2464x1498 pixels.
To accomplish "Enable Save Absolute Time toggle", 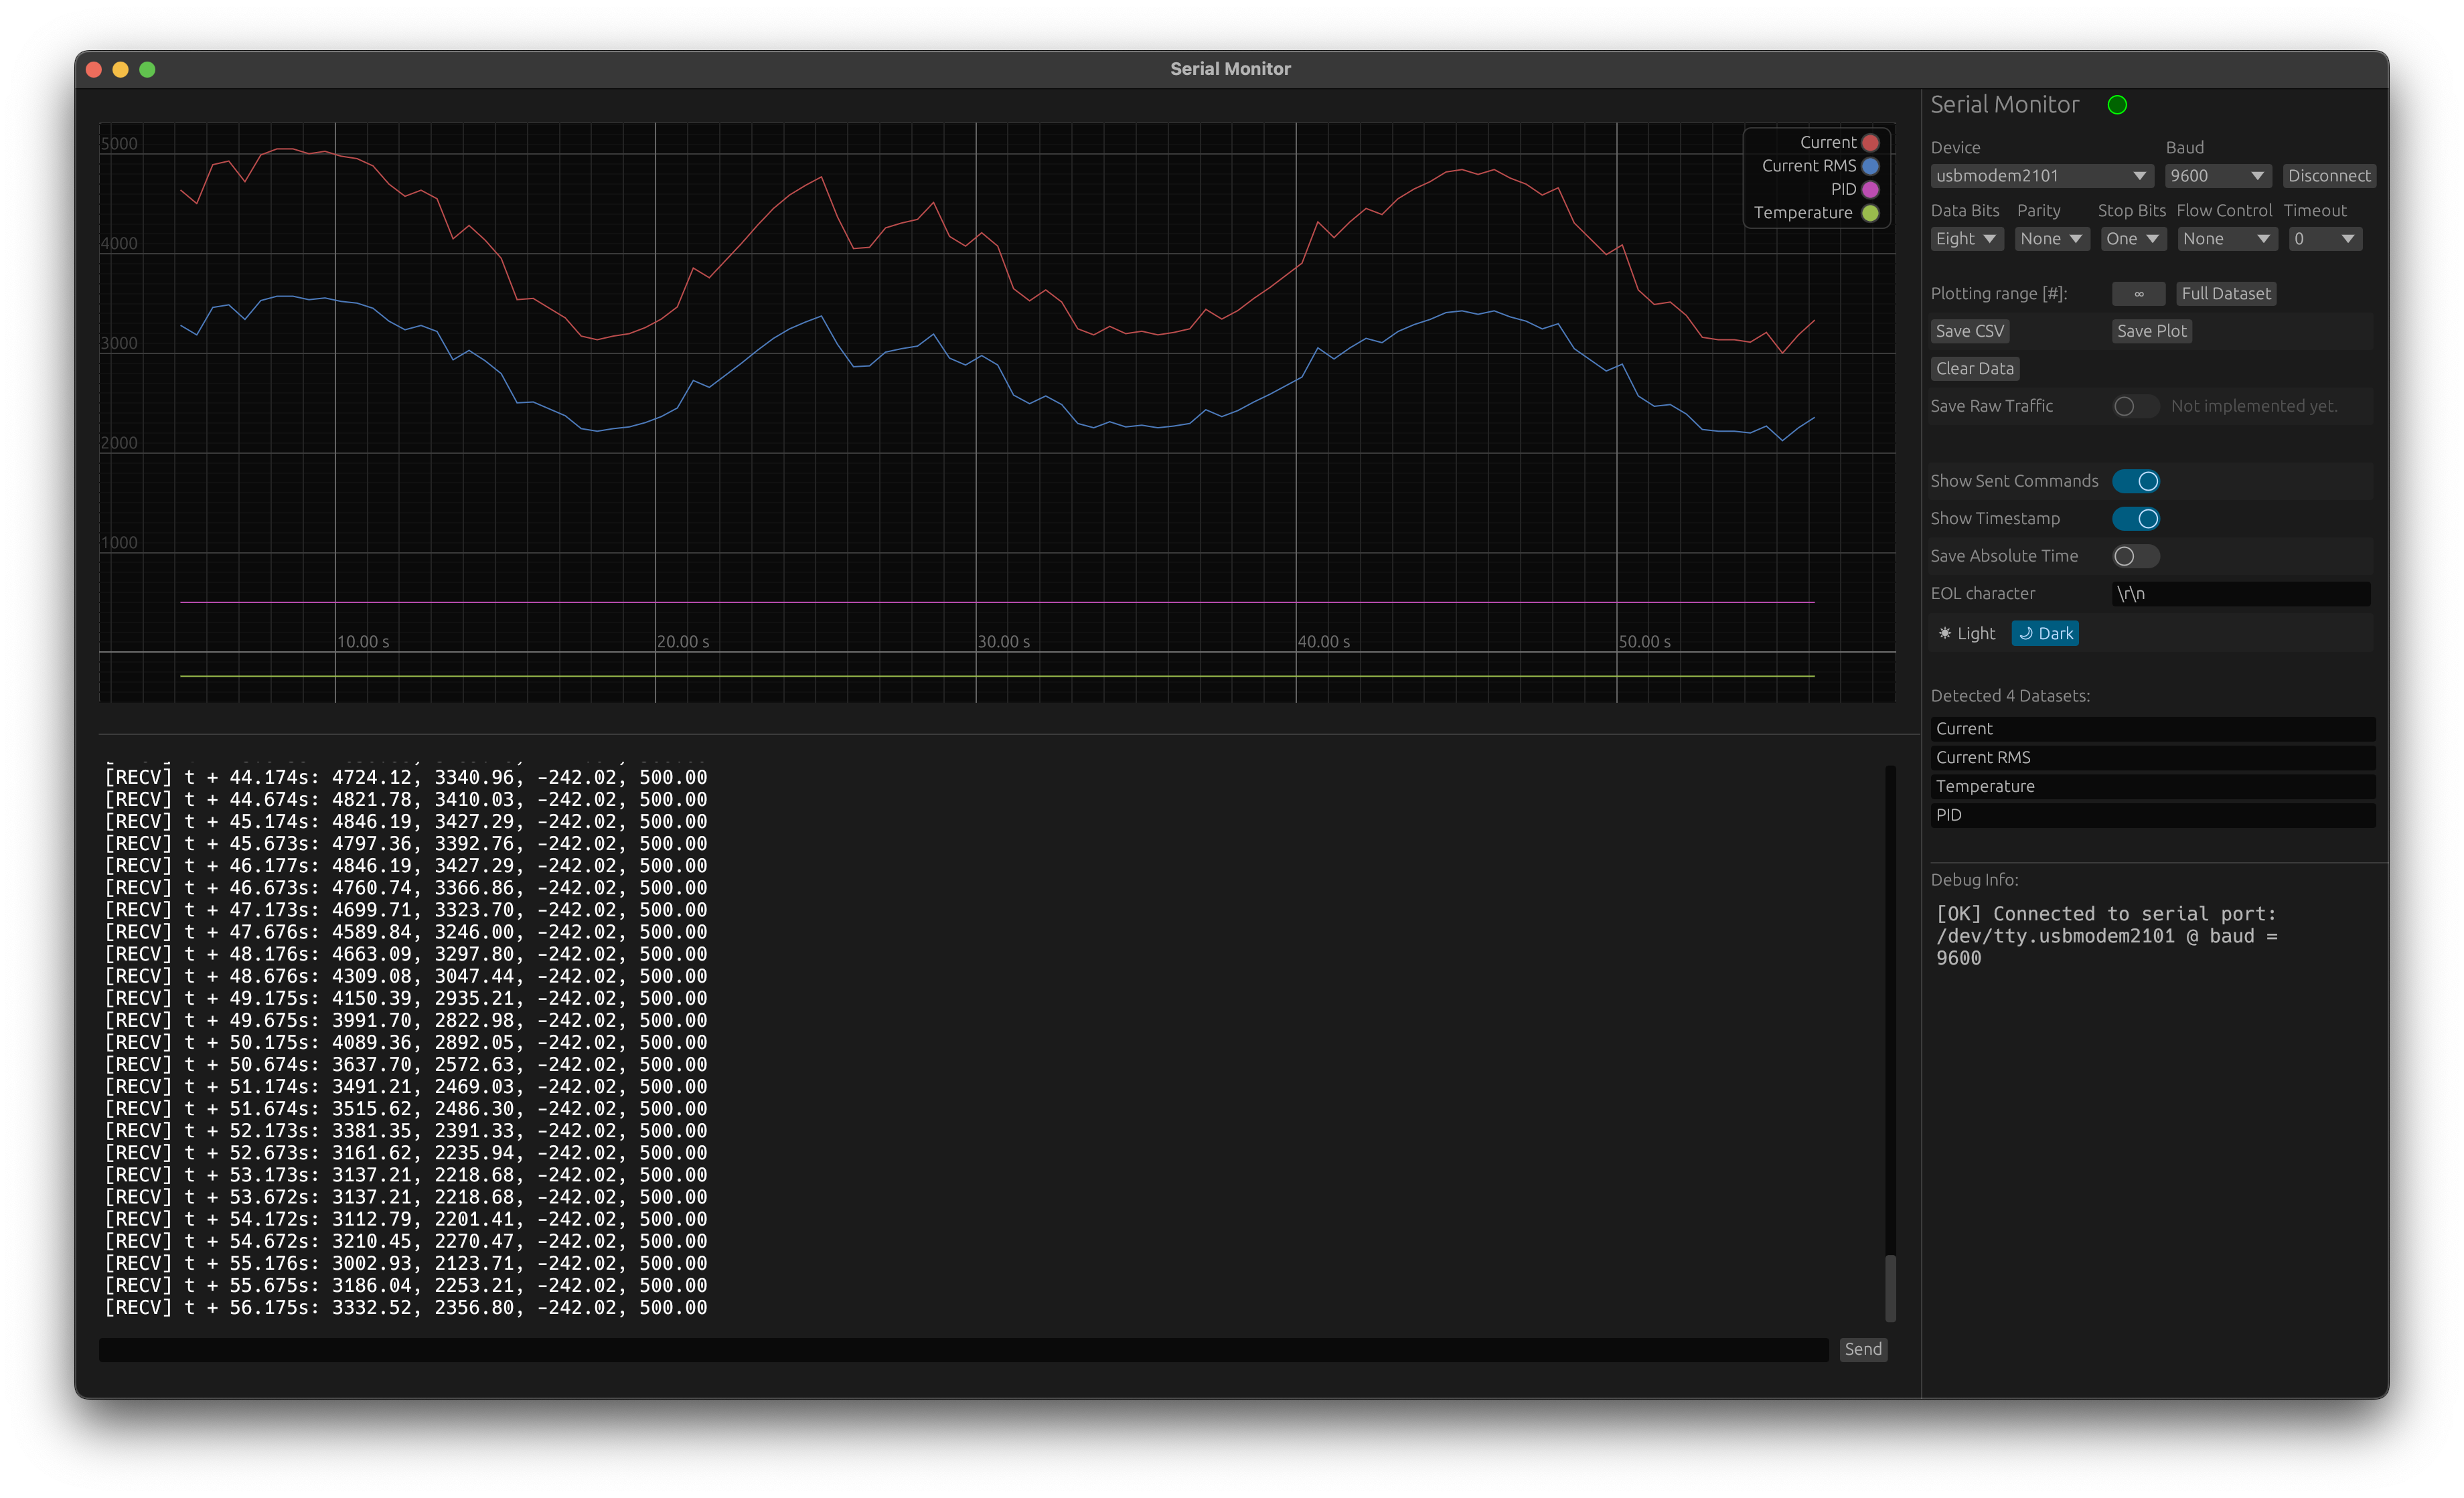I will click(x=2135, y=556).
